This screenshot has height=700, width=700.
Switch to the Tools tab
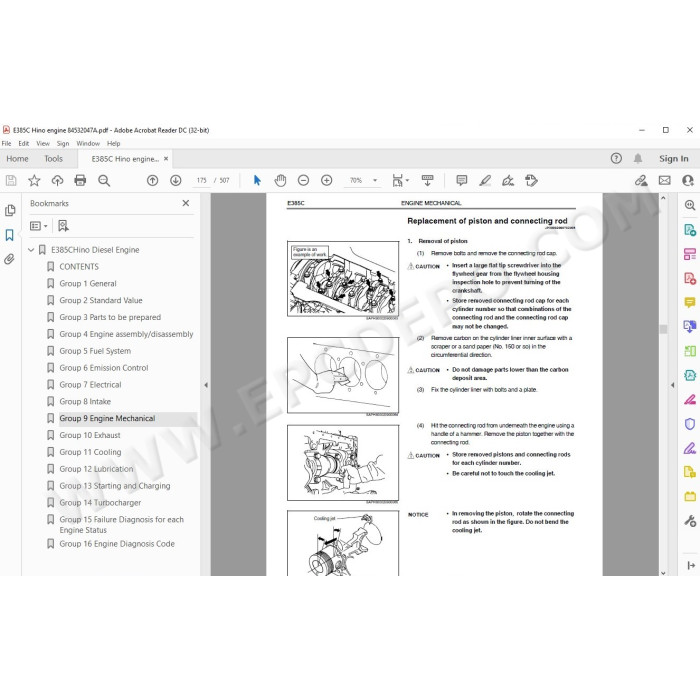coord(54,158)
